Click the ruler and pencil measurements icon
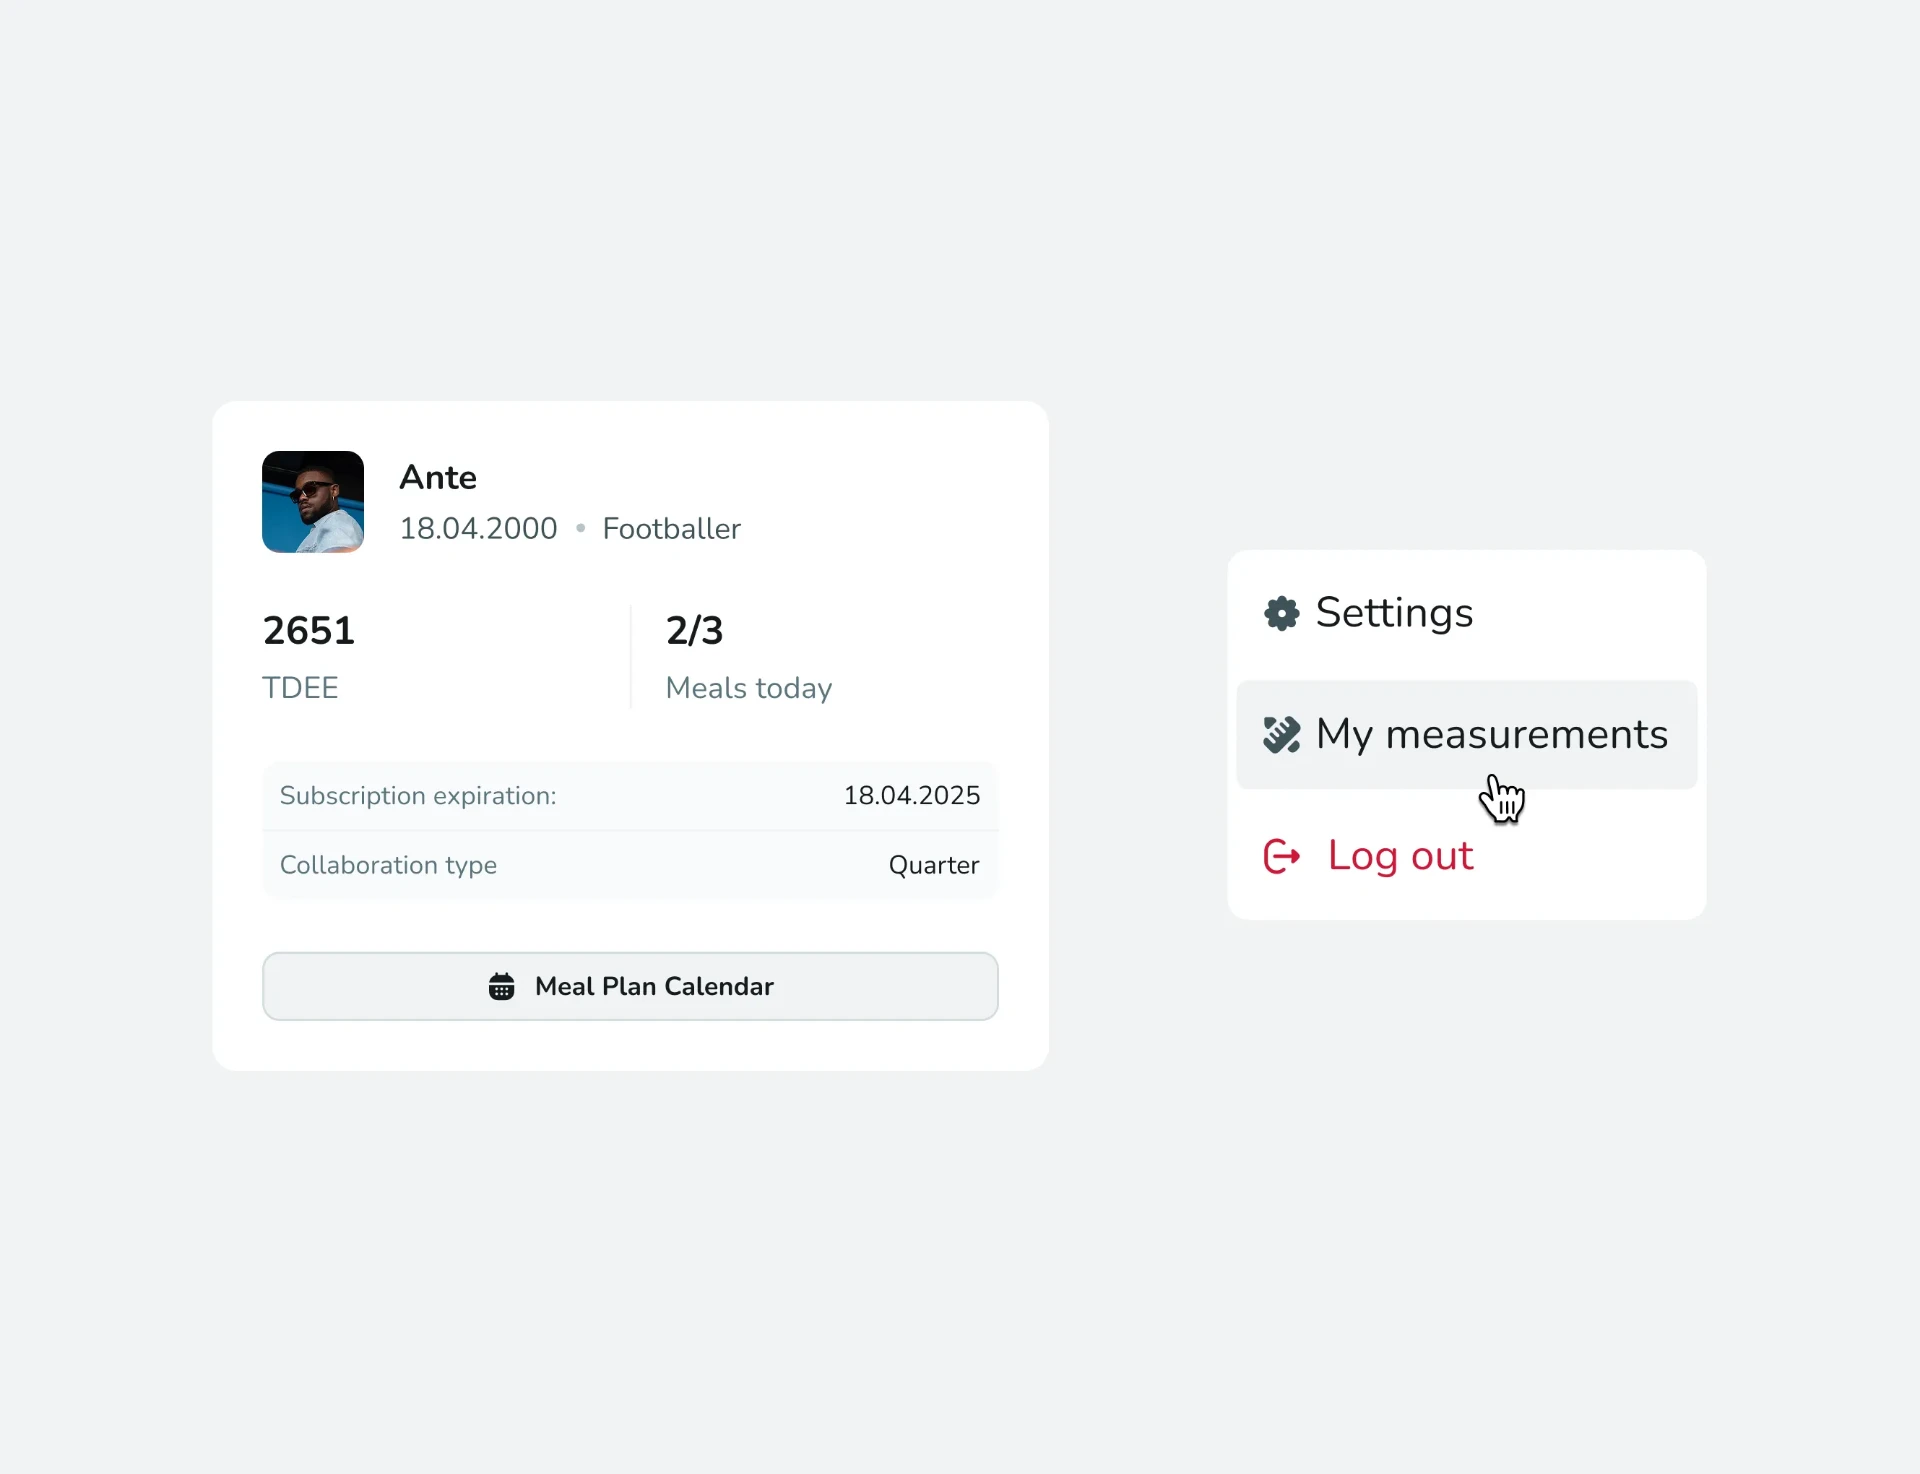 tap(1281, 735)
